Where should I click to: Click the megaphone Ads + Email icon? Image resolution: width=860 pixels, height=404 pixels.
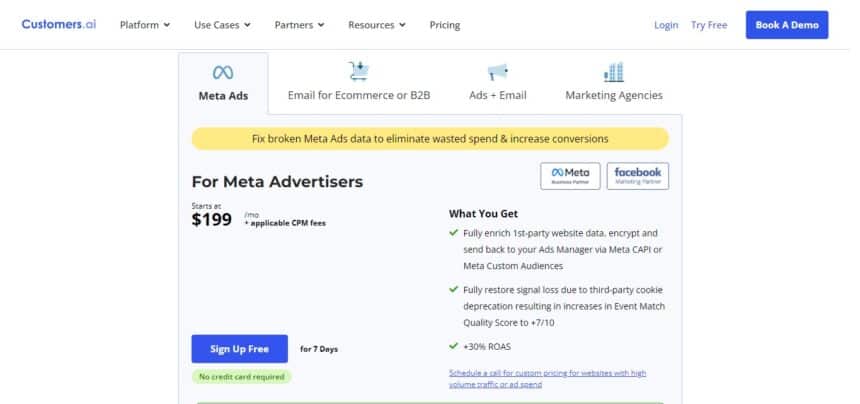[497, 72]
